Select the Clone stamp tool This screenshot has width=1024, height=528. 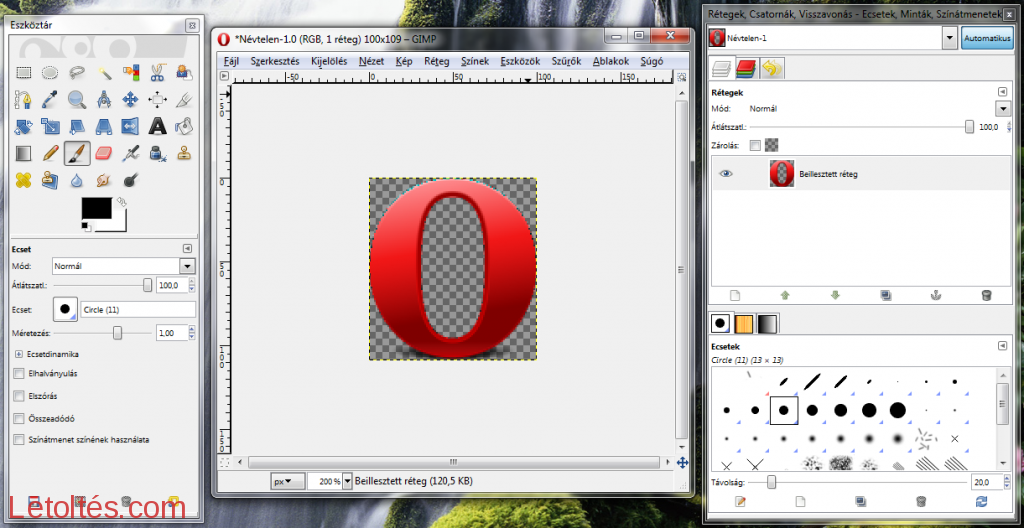[x=184, y=153]
